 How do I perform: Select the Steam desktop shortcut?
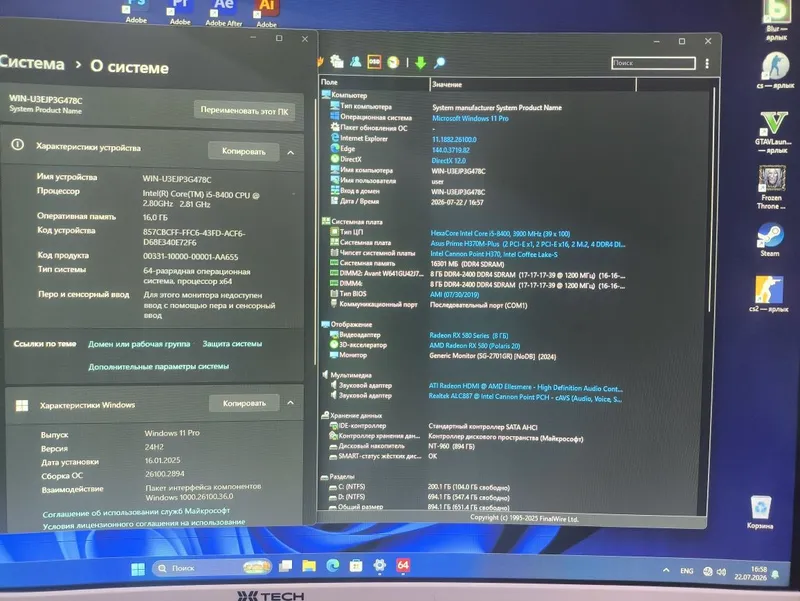(x=770, y=240)
